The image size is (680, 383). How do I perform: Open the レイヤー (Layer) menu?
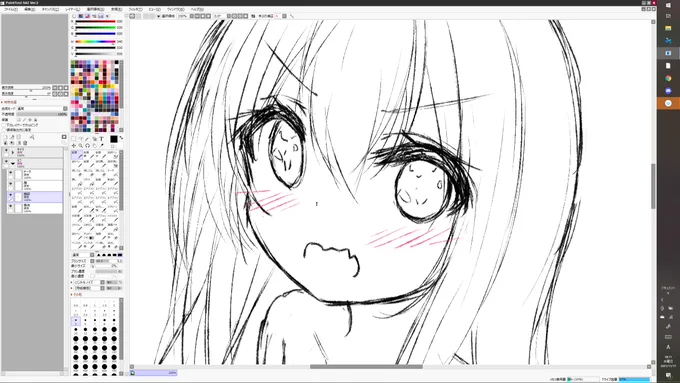(x=72, y=9)
